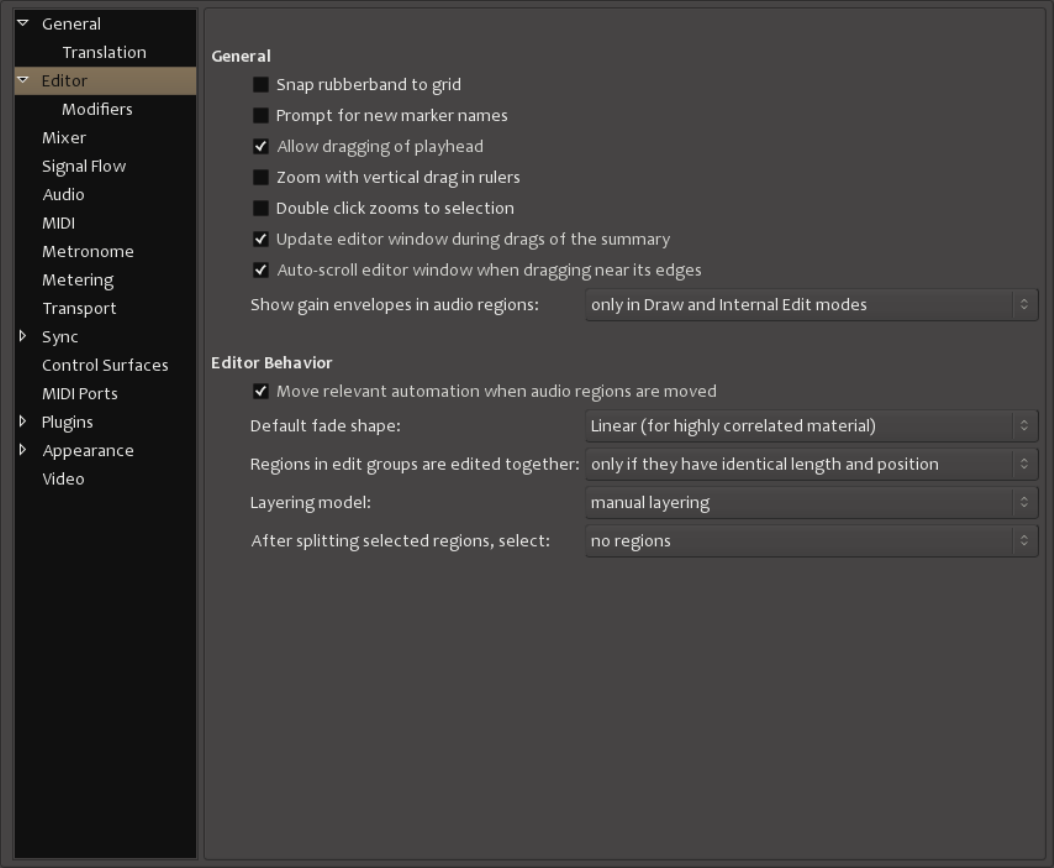Screen dimensions: 1054x868
Task: Enable Zoom with vertical drag in rulers
Action: click(x=261, y=178)
